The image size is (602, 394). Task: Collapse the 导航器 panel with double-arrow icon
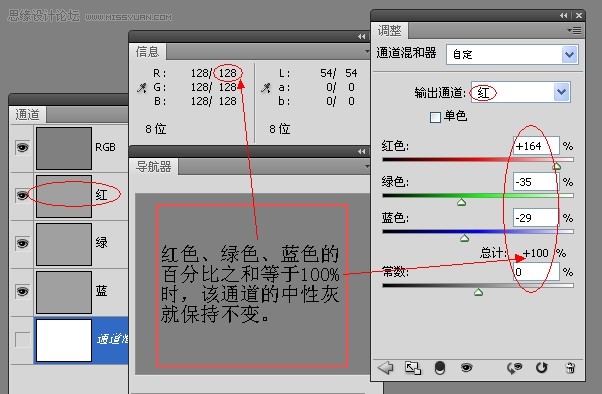pyautogui.click(x=362, y=152)
